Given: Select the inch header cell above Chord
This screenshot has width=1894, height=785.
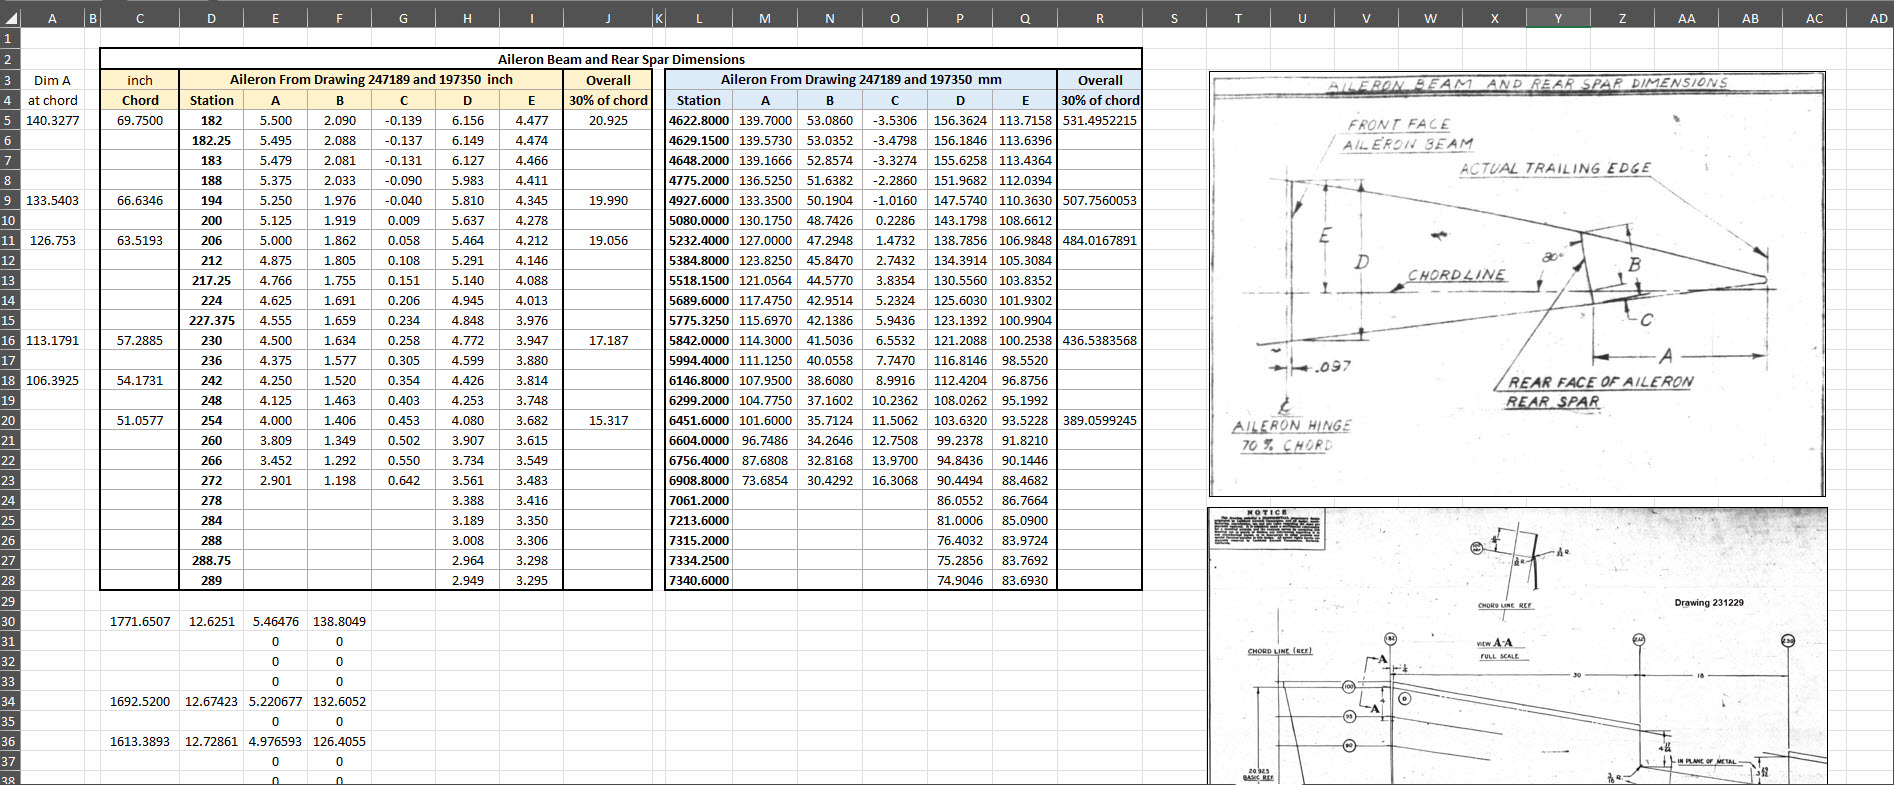Looking at the screenshot, I should coord(140,80).
